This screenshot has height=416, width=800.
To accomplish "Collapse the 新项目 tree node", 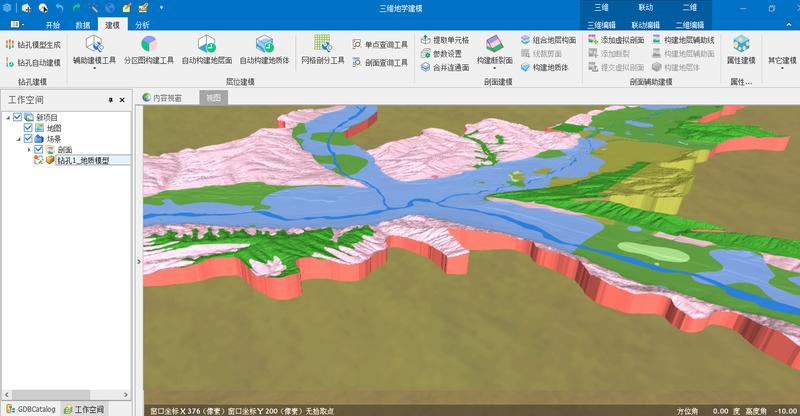I will [x=8, y=118].
